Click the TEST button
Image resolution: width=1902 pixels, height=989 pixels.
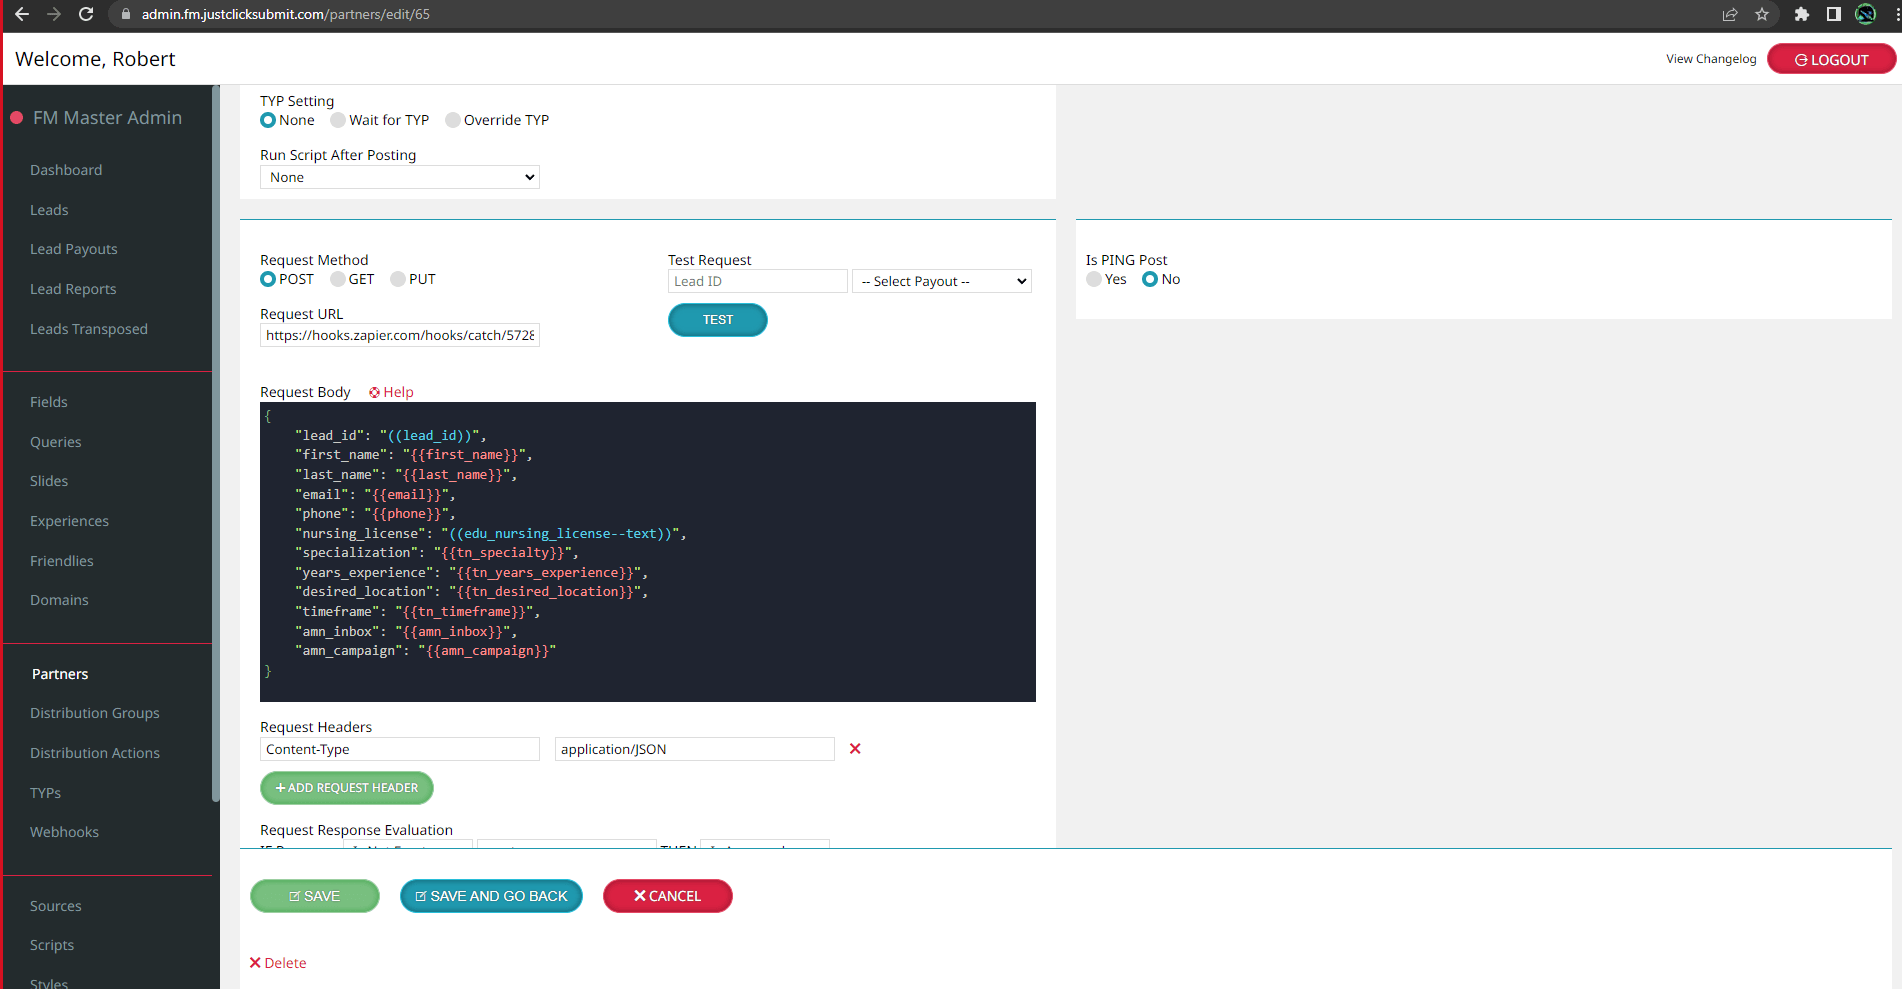(718, 320)
